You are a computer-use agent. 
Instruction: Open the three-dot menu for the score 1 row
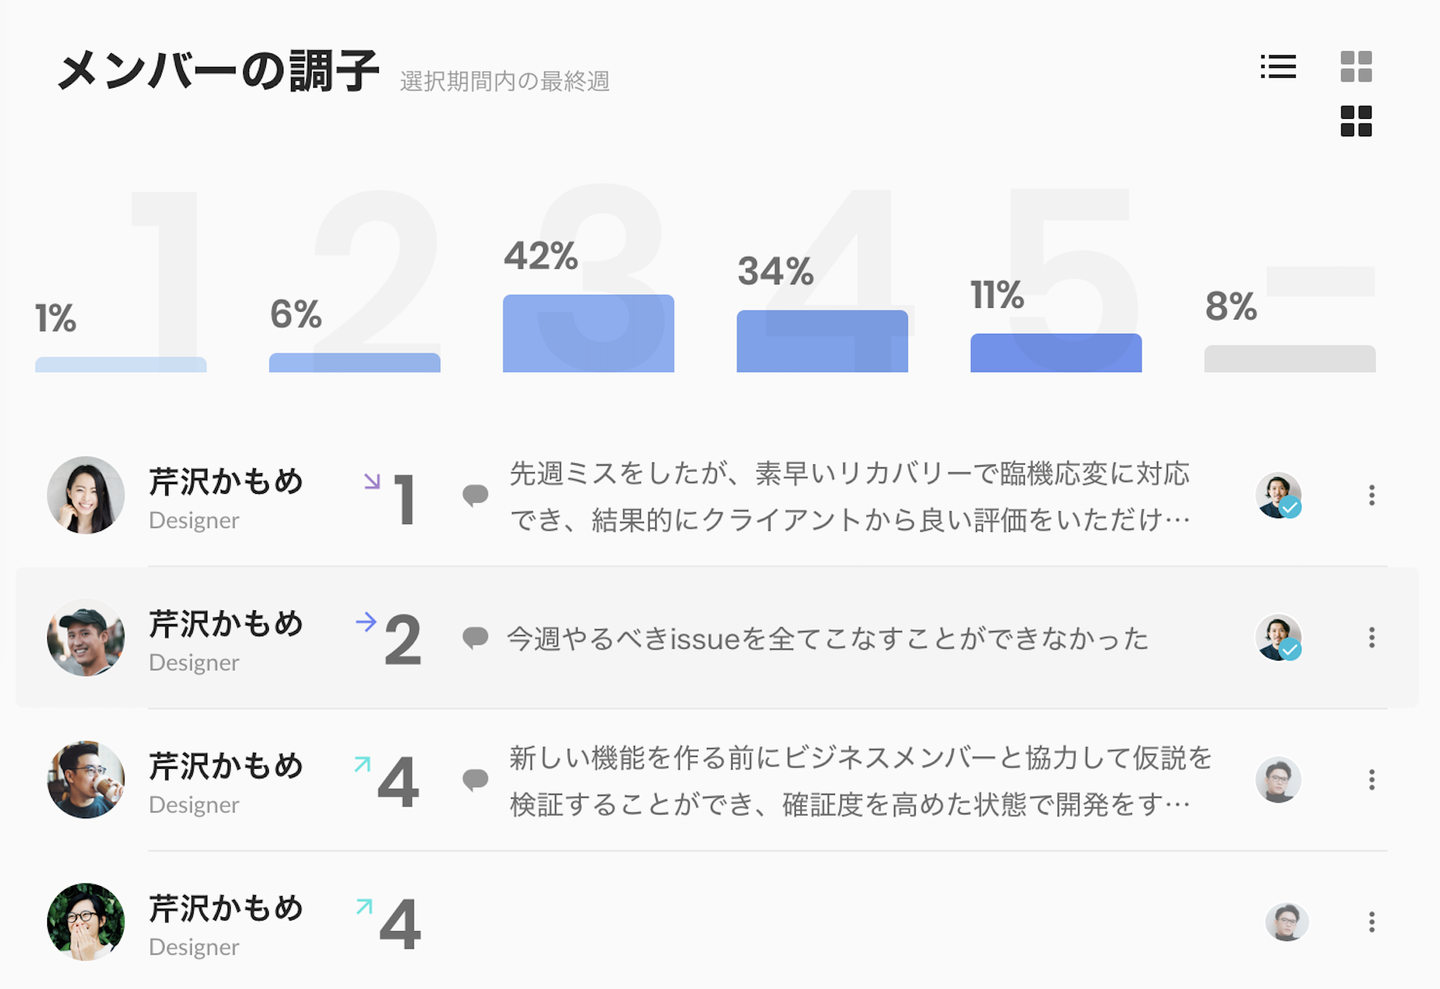click(x=1371, y=495)
